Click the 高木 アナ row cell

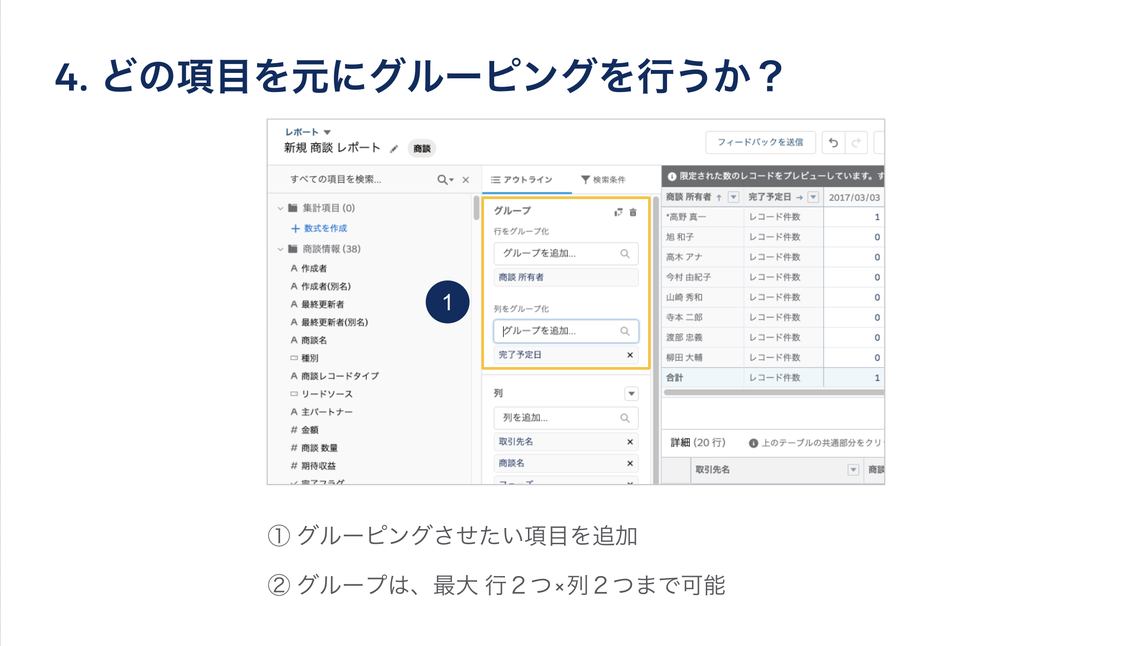tap(703, 257)
